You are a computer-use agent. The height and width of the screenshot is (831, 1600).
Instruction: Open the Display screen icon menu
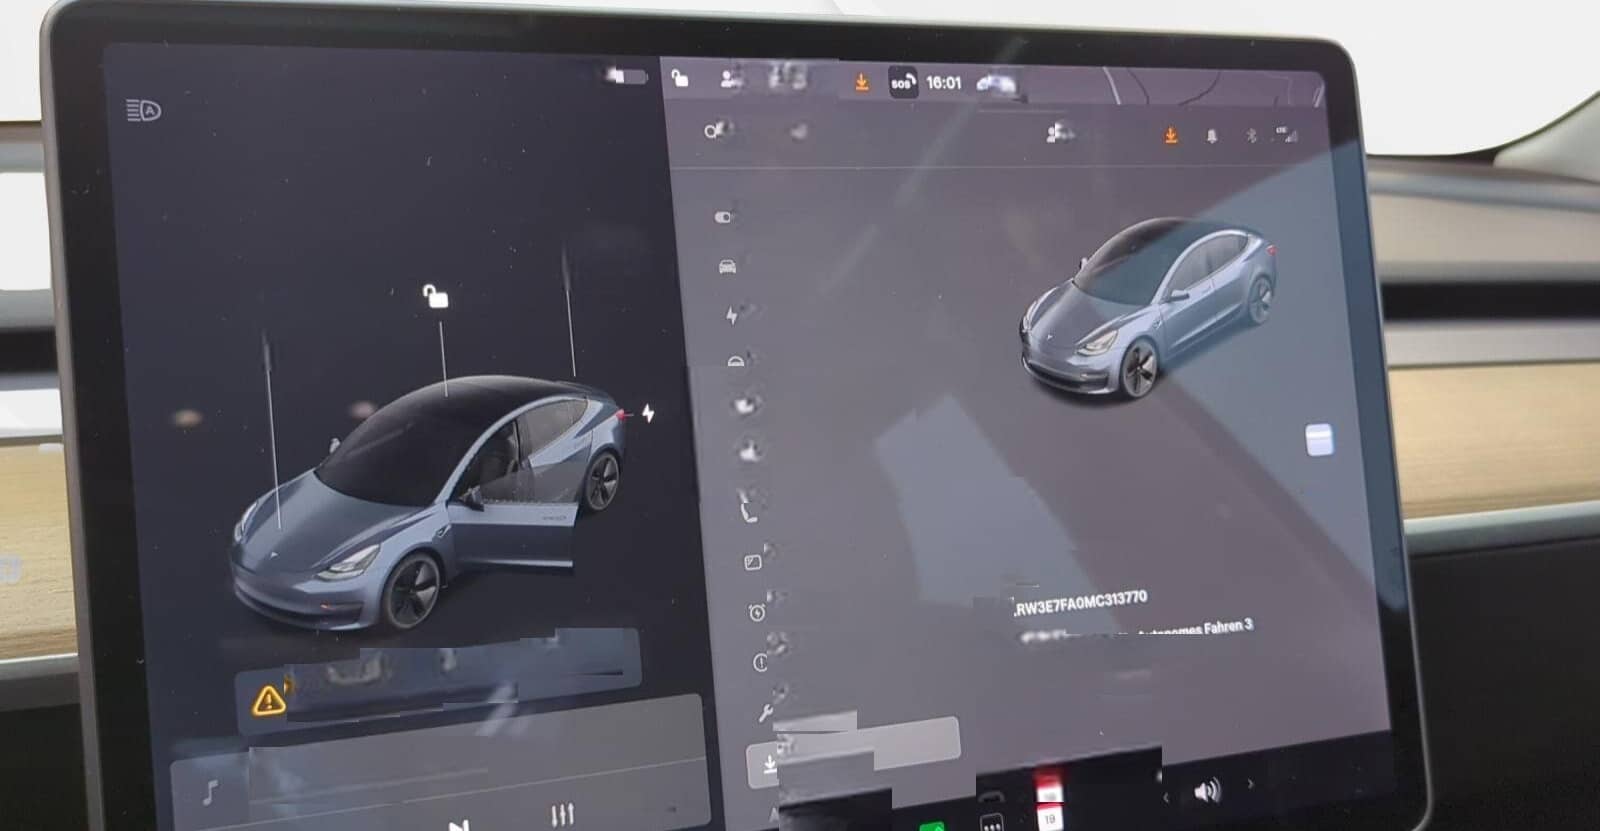pos(753,562)
